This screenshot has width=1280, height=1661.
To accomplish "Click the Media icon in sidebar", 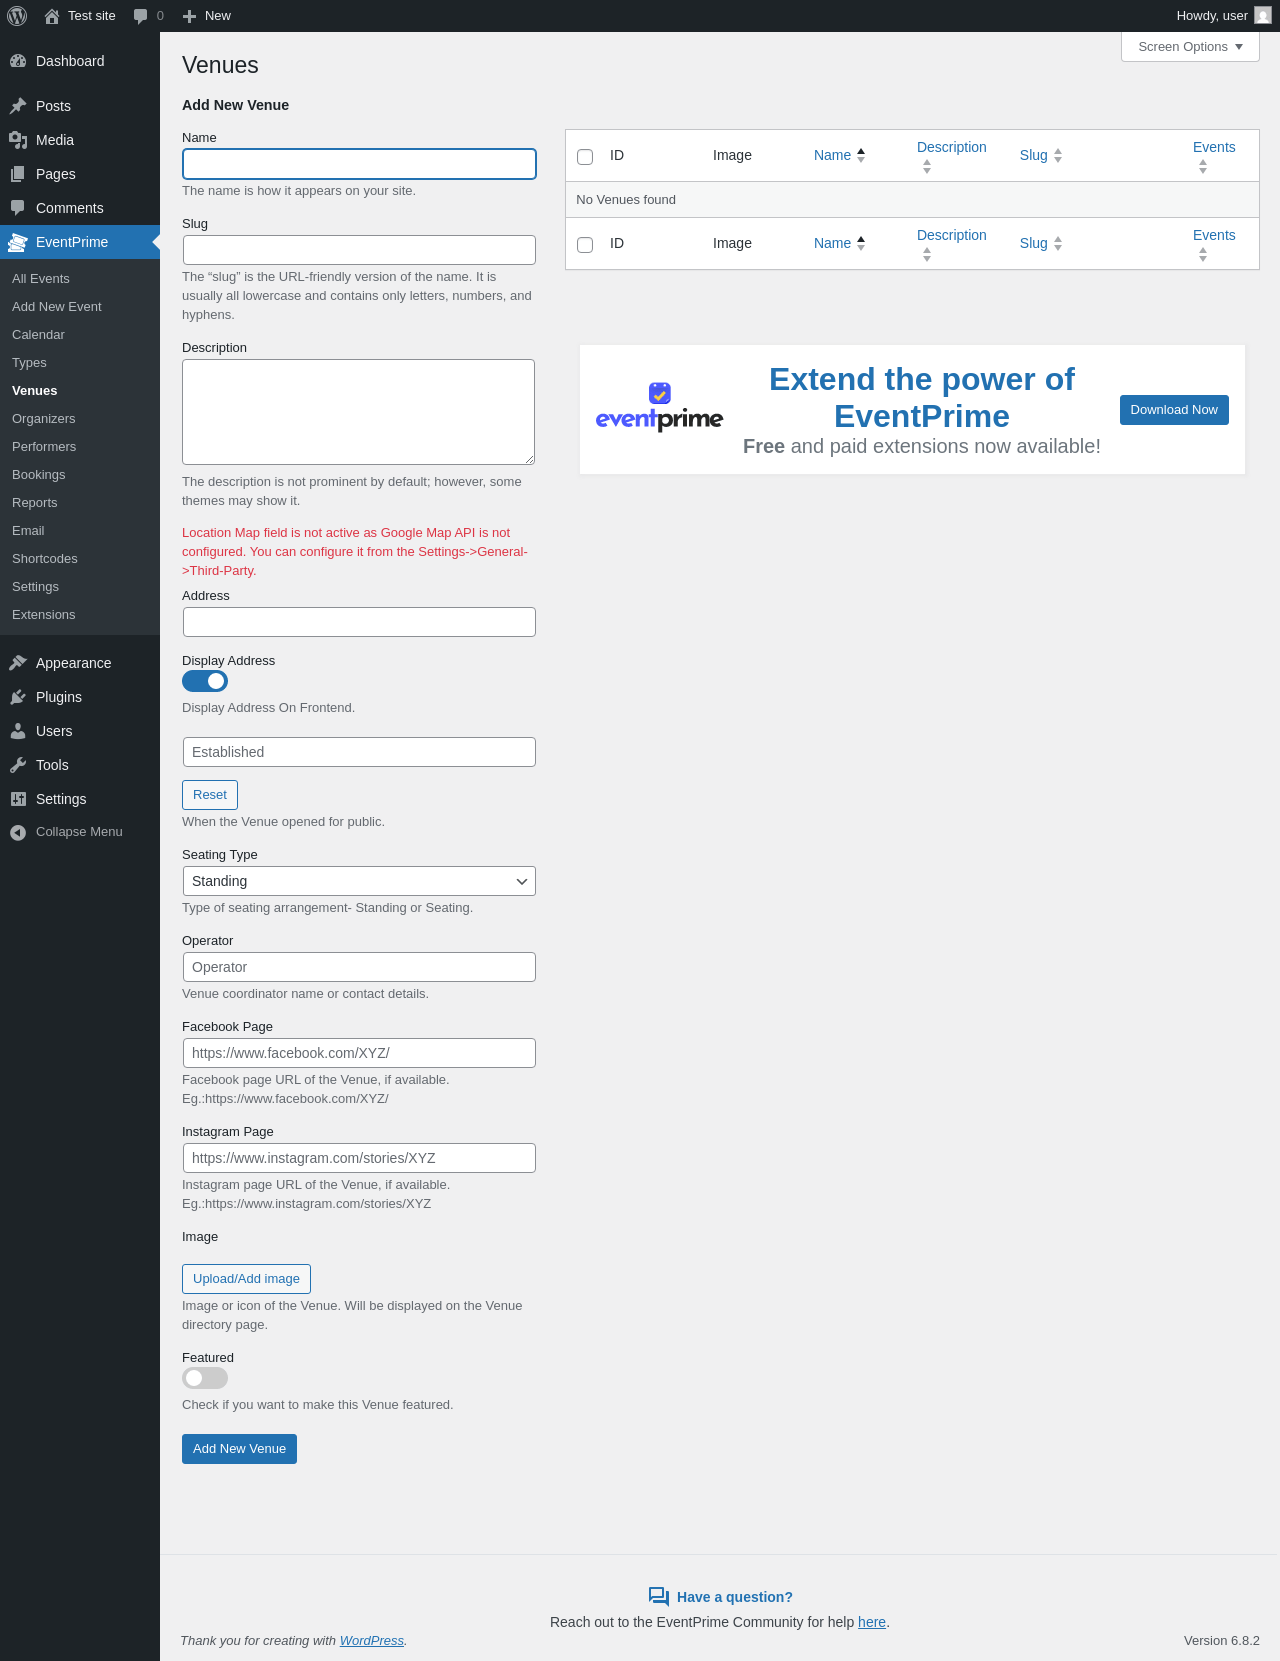I will [18, 140].
